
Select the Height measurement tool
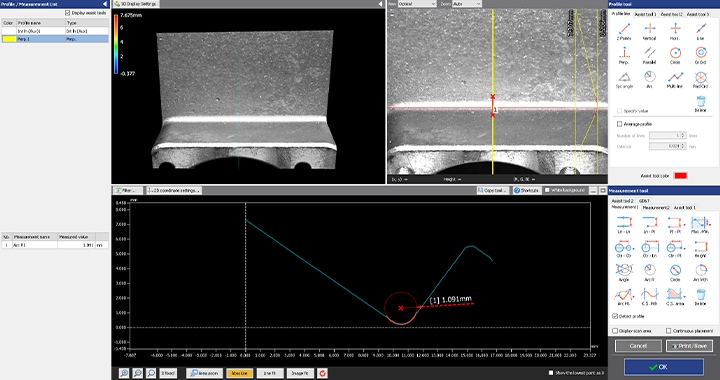coord(700,249)
